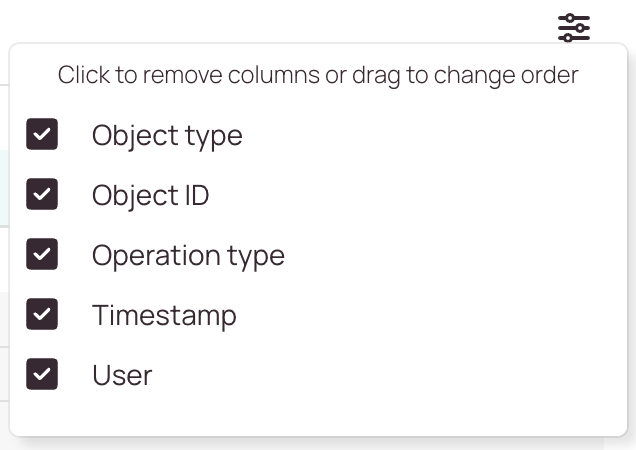
Task: Uncheck the Object type checkbox
Action: click(42, 134)
